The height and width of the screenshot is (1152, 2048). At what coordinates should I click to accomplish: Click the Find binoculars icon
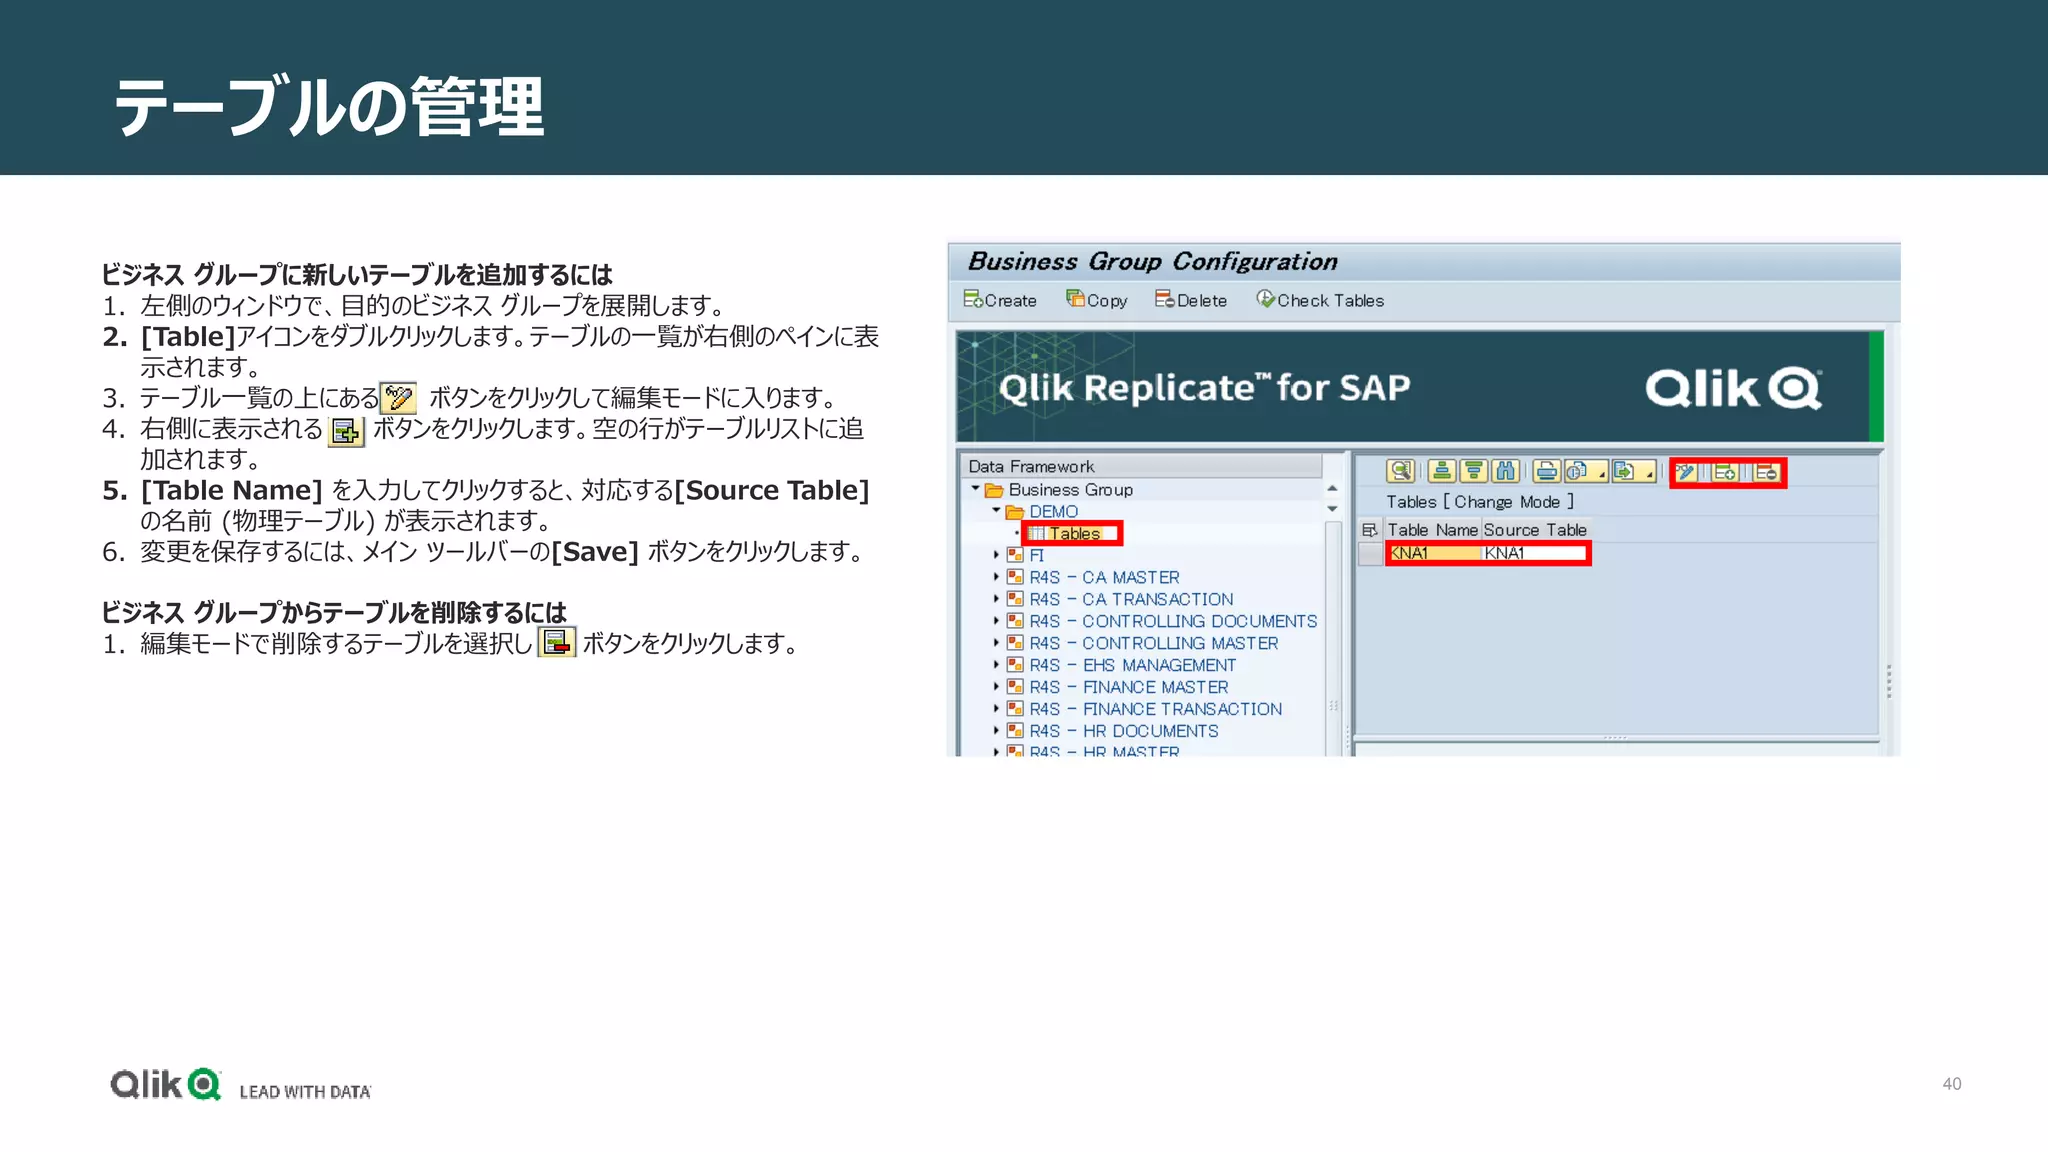pyautogui.click(x=1505, y=471)
